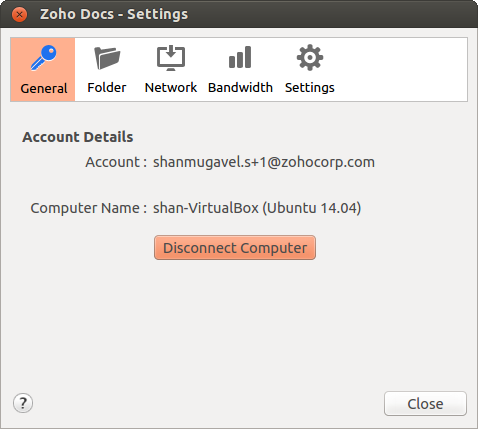The image size is (478, 429).
Task: Switch to the Folder tab label
Action: click(107, 88)
